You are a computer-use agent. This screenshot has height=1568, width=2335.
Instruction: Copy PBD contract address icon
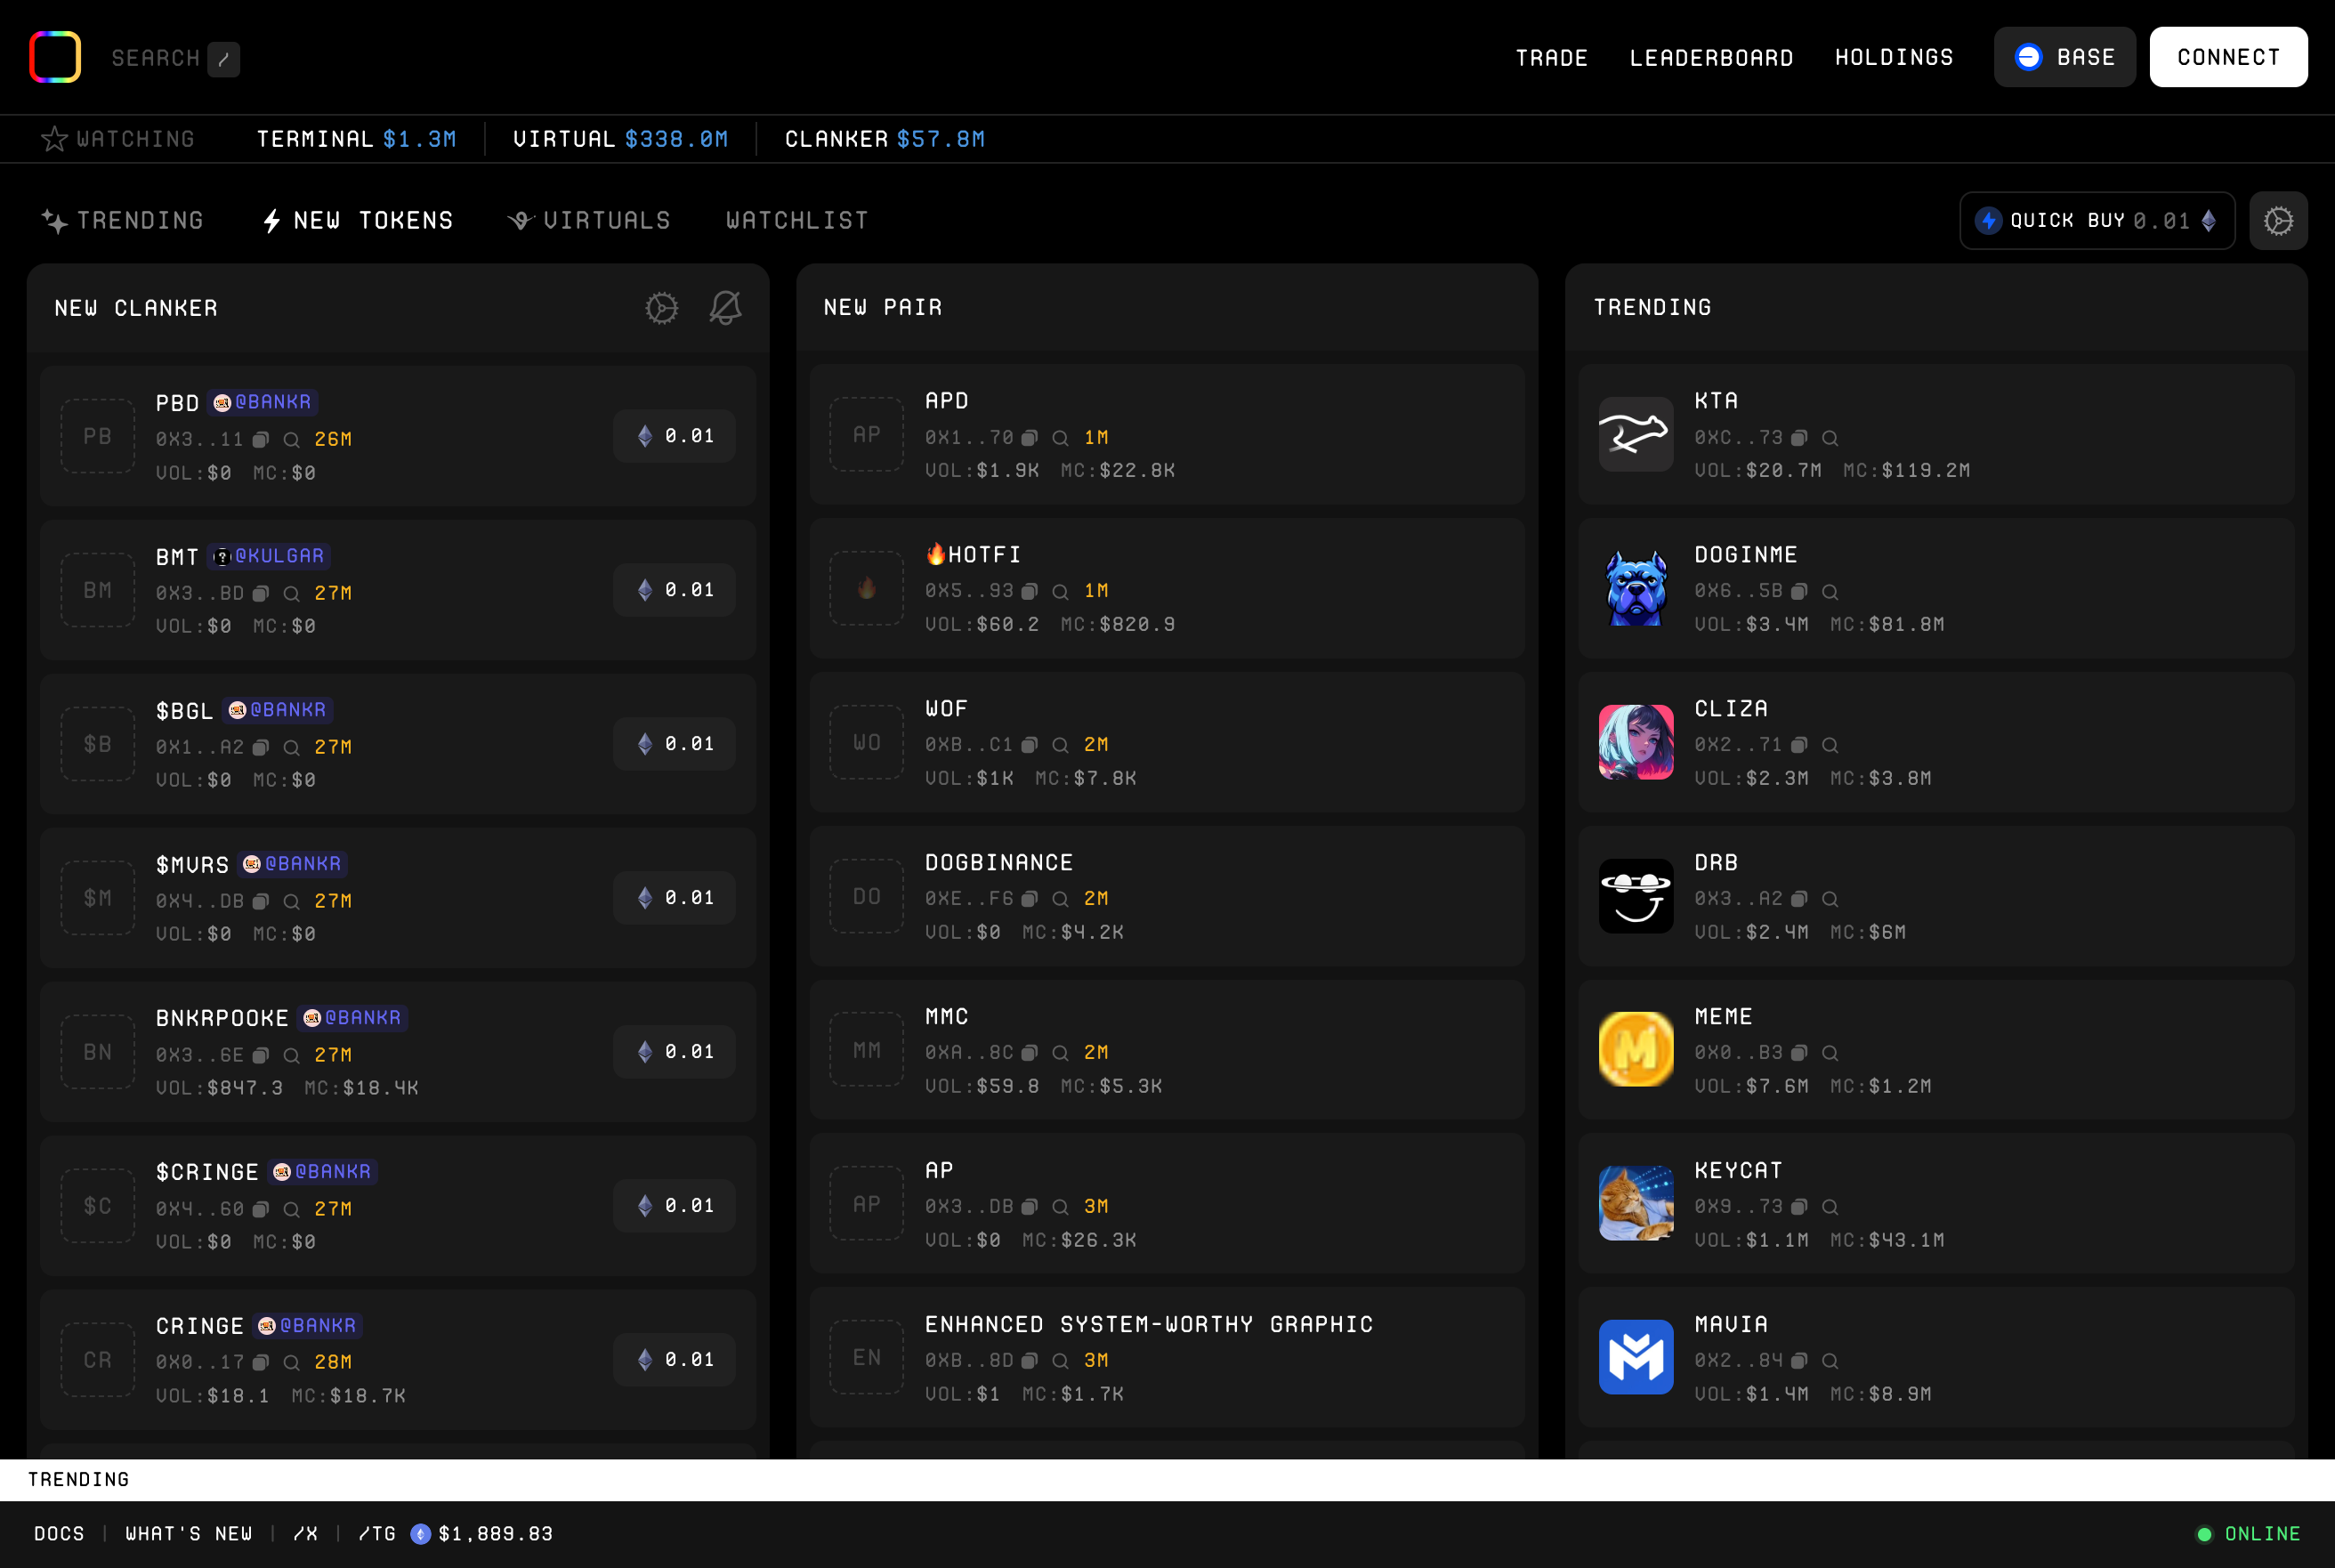pyautogui.click(x=261, y=440)
